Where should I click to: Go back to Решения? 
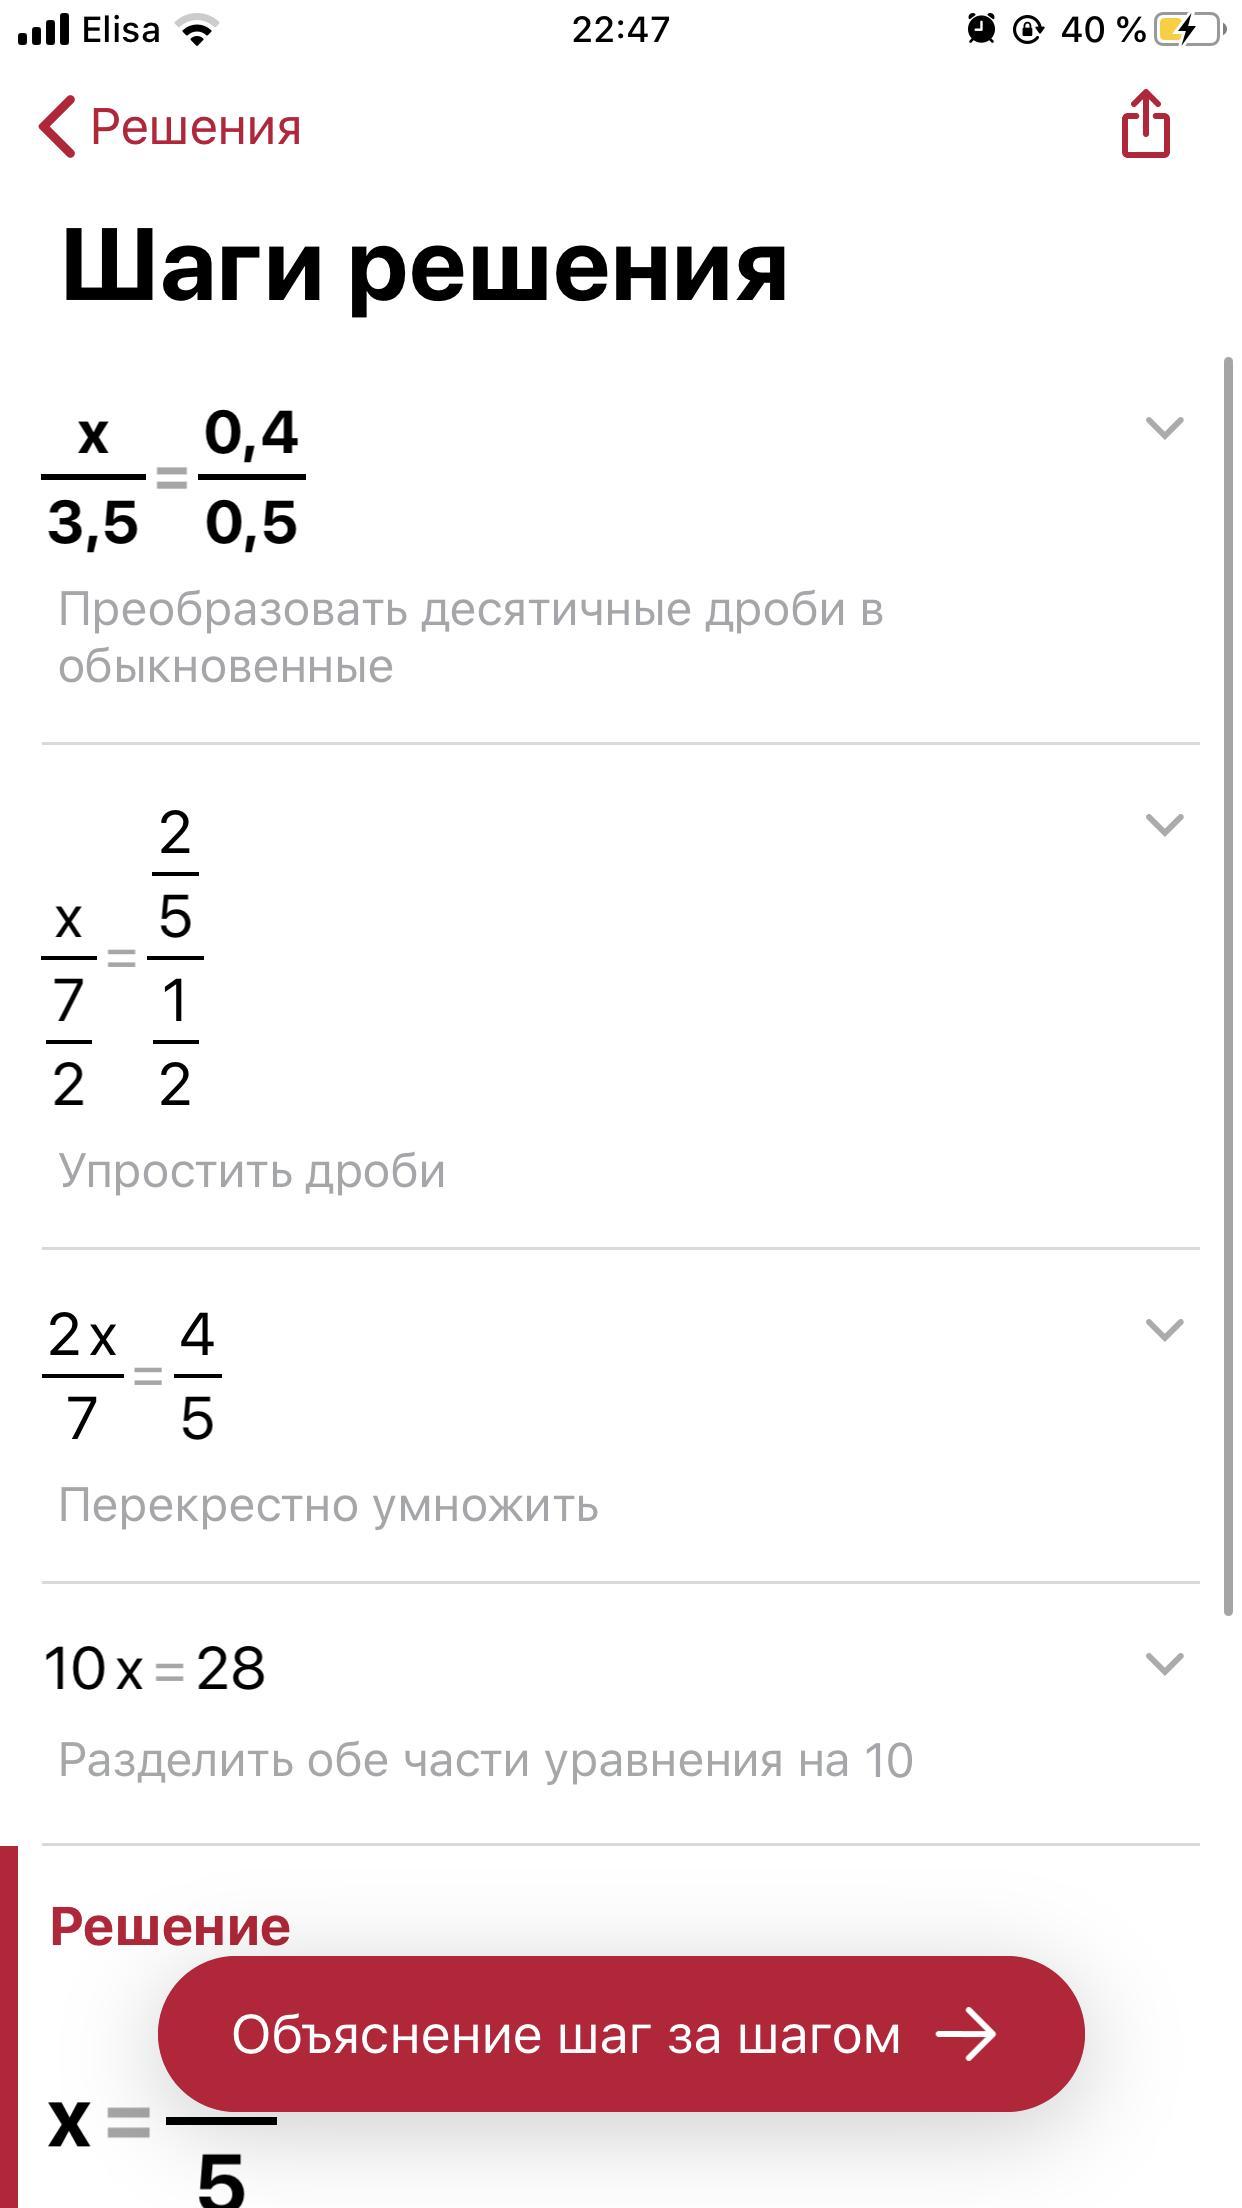(x=170, y=127)
